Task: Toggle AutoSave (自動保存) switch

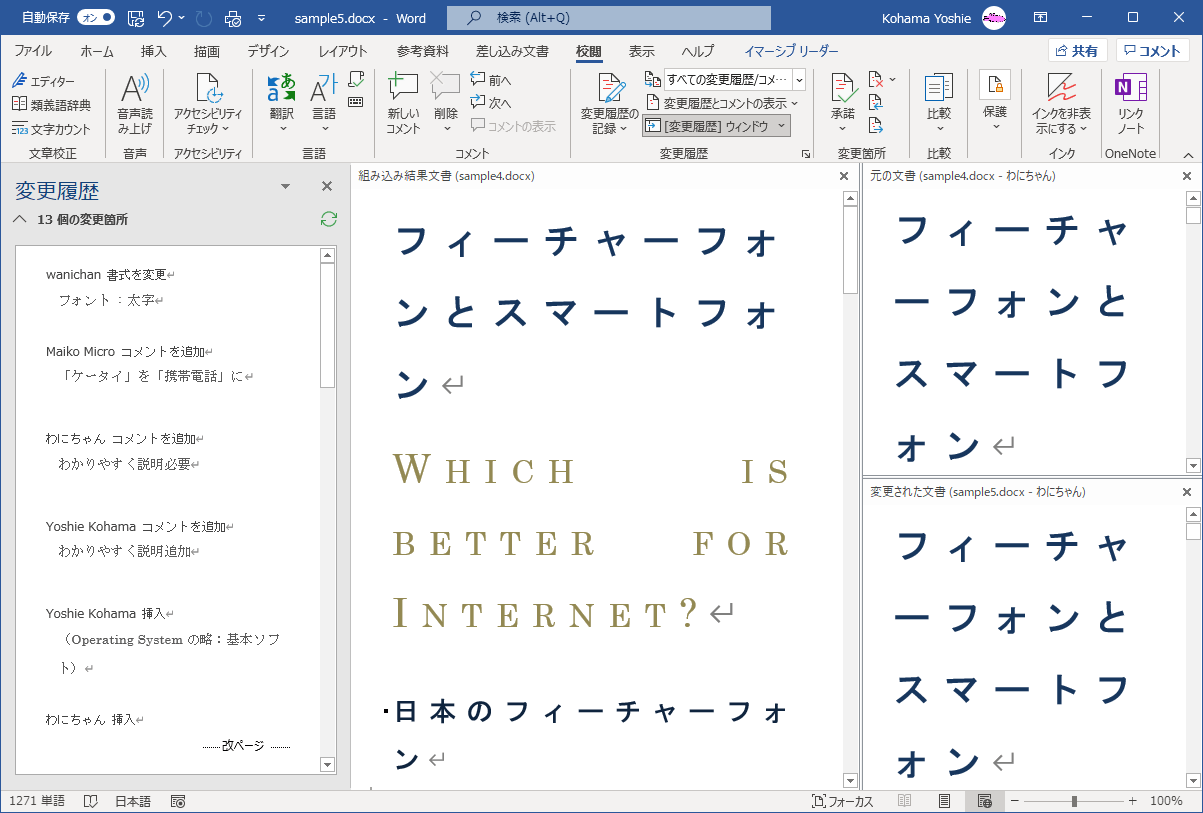Action: (95, 18)
